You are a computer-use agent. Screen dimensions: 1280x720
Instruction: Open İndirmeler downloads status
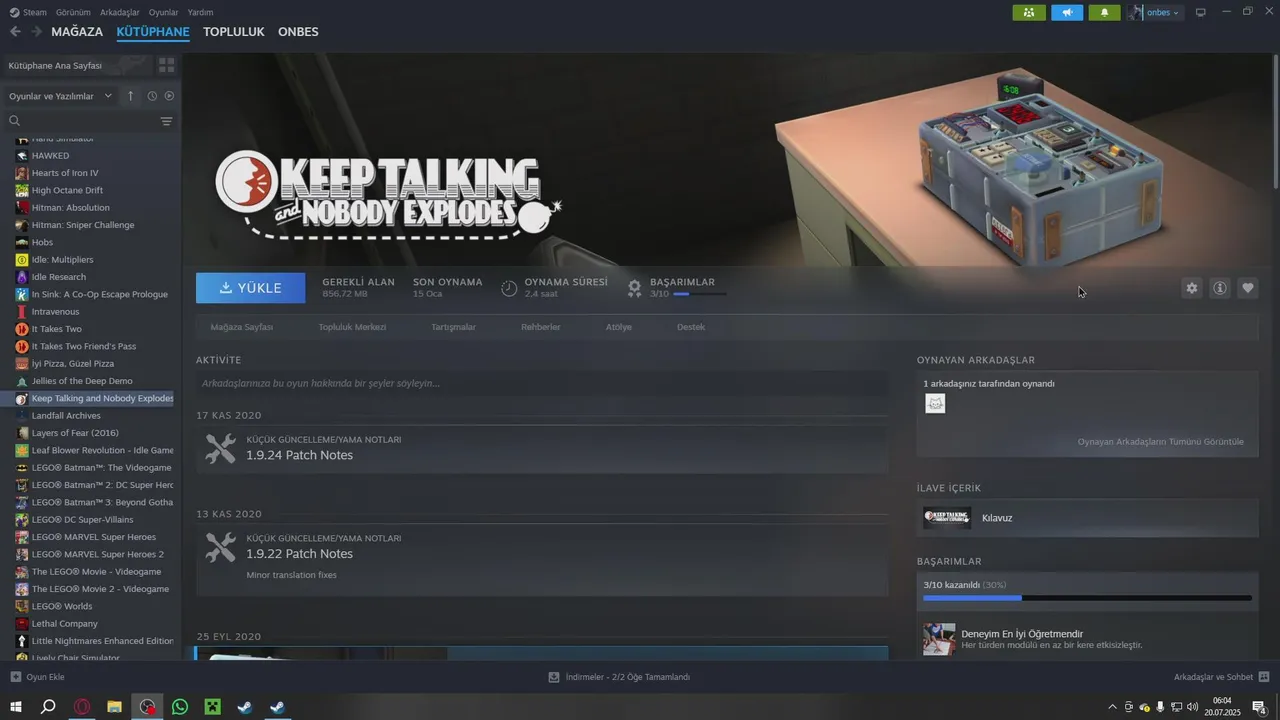tap(619, 677)
